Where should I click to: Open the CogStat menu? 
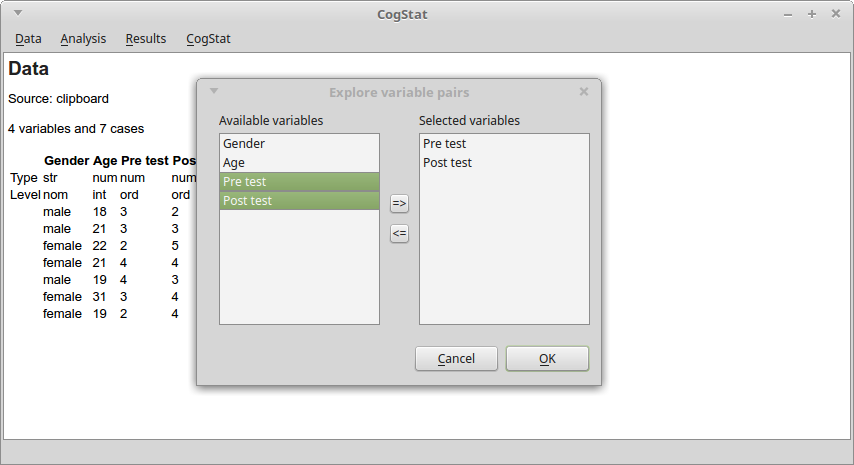coord(208,39)
